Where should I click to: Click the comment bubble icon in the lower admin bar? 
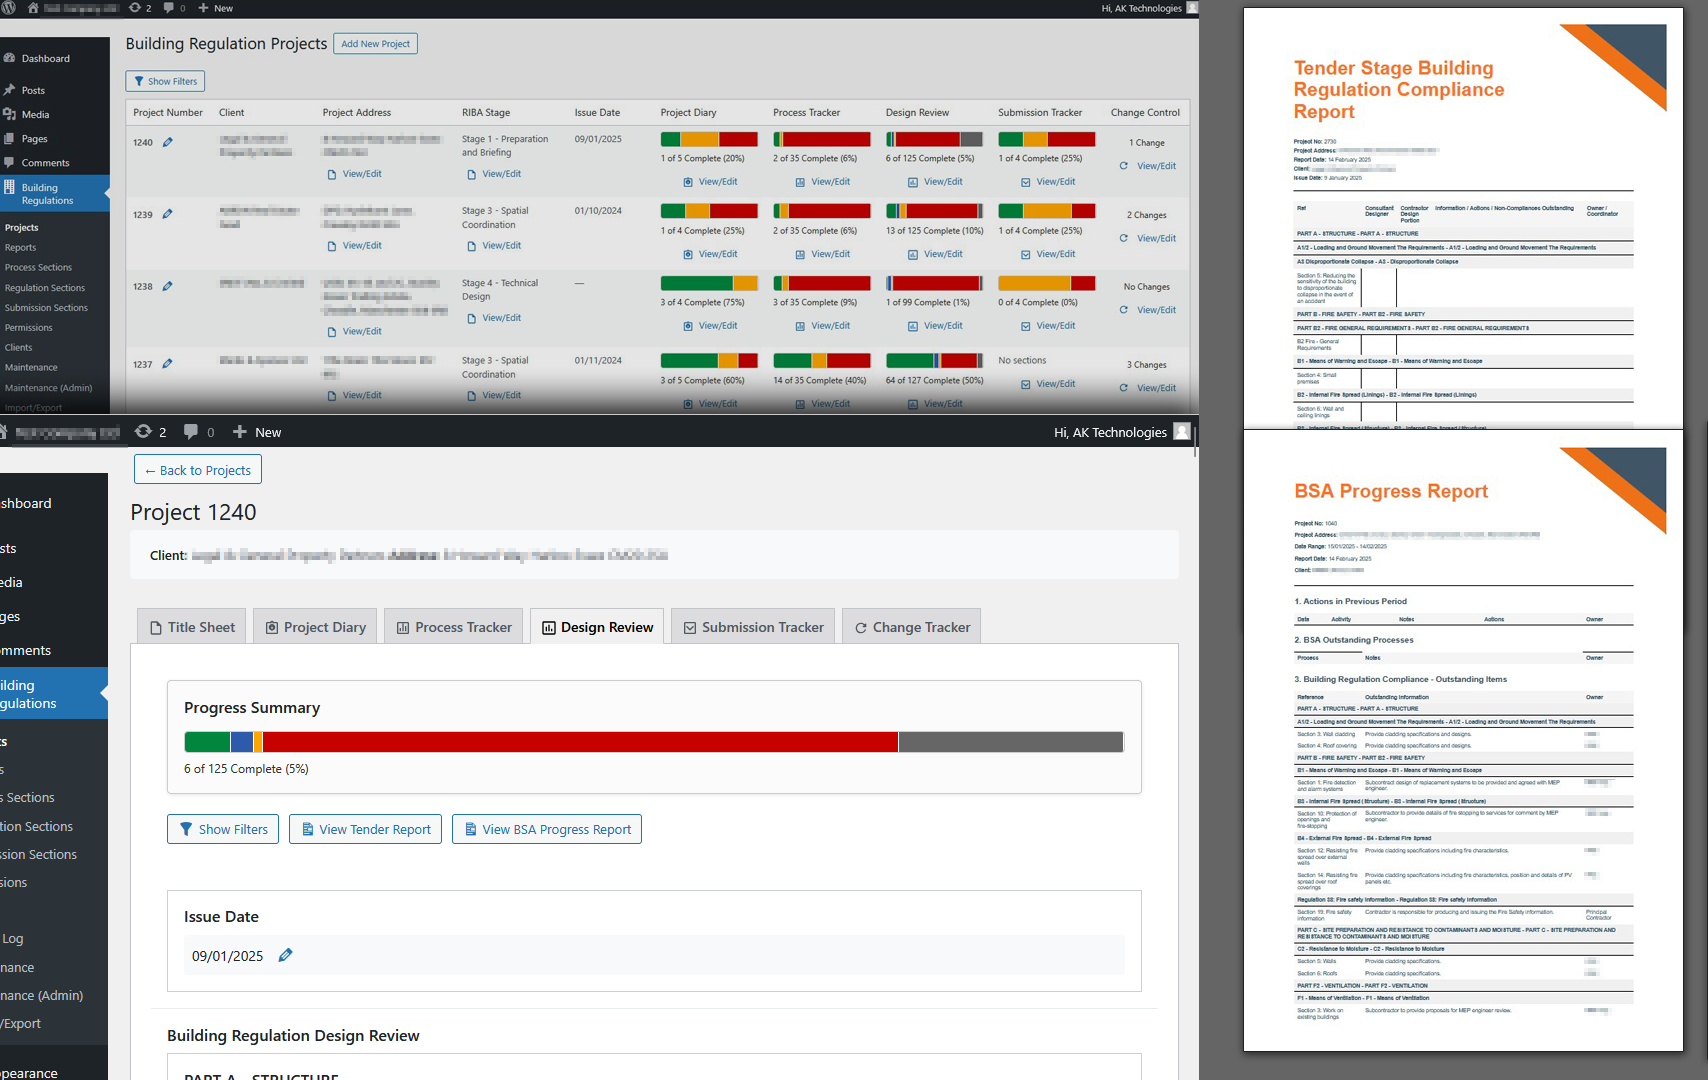click(190, 432)
